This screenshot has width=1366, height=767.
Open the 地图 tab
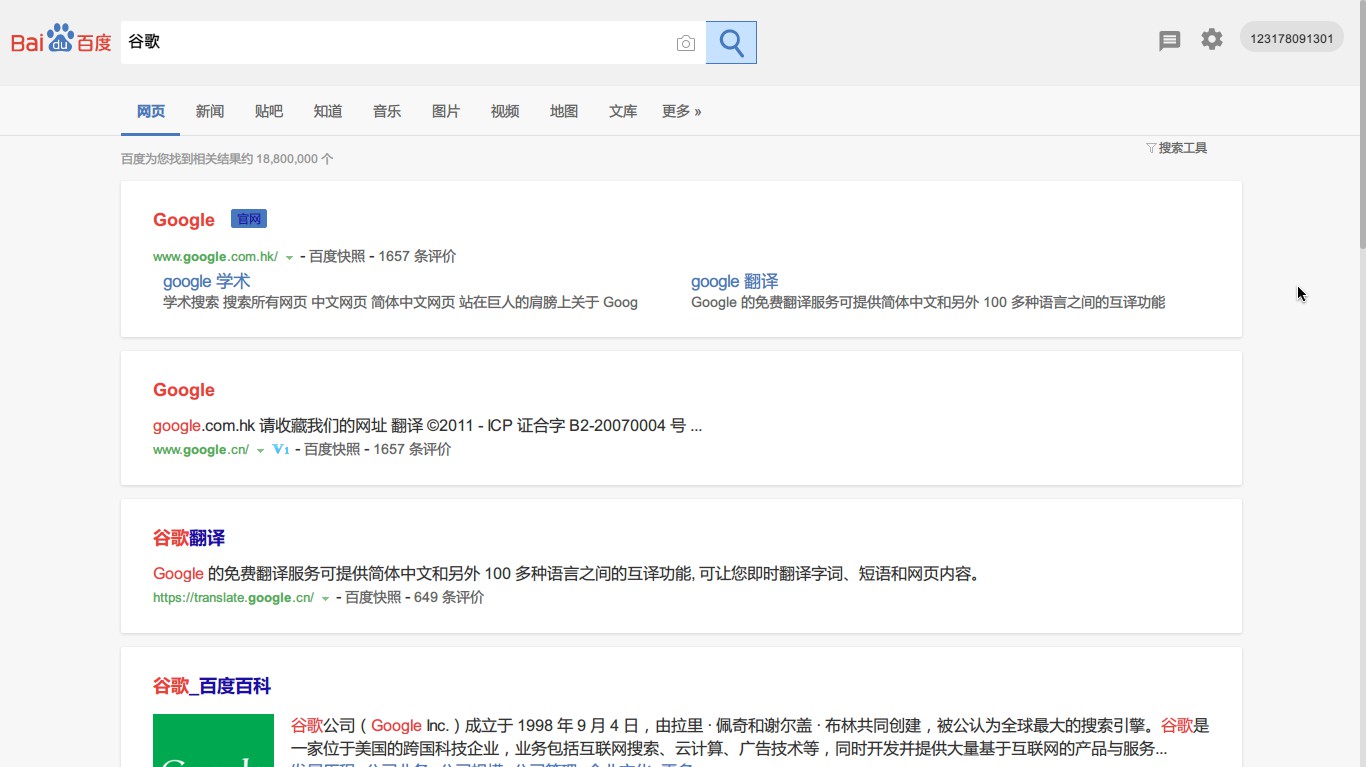(564, 111)
